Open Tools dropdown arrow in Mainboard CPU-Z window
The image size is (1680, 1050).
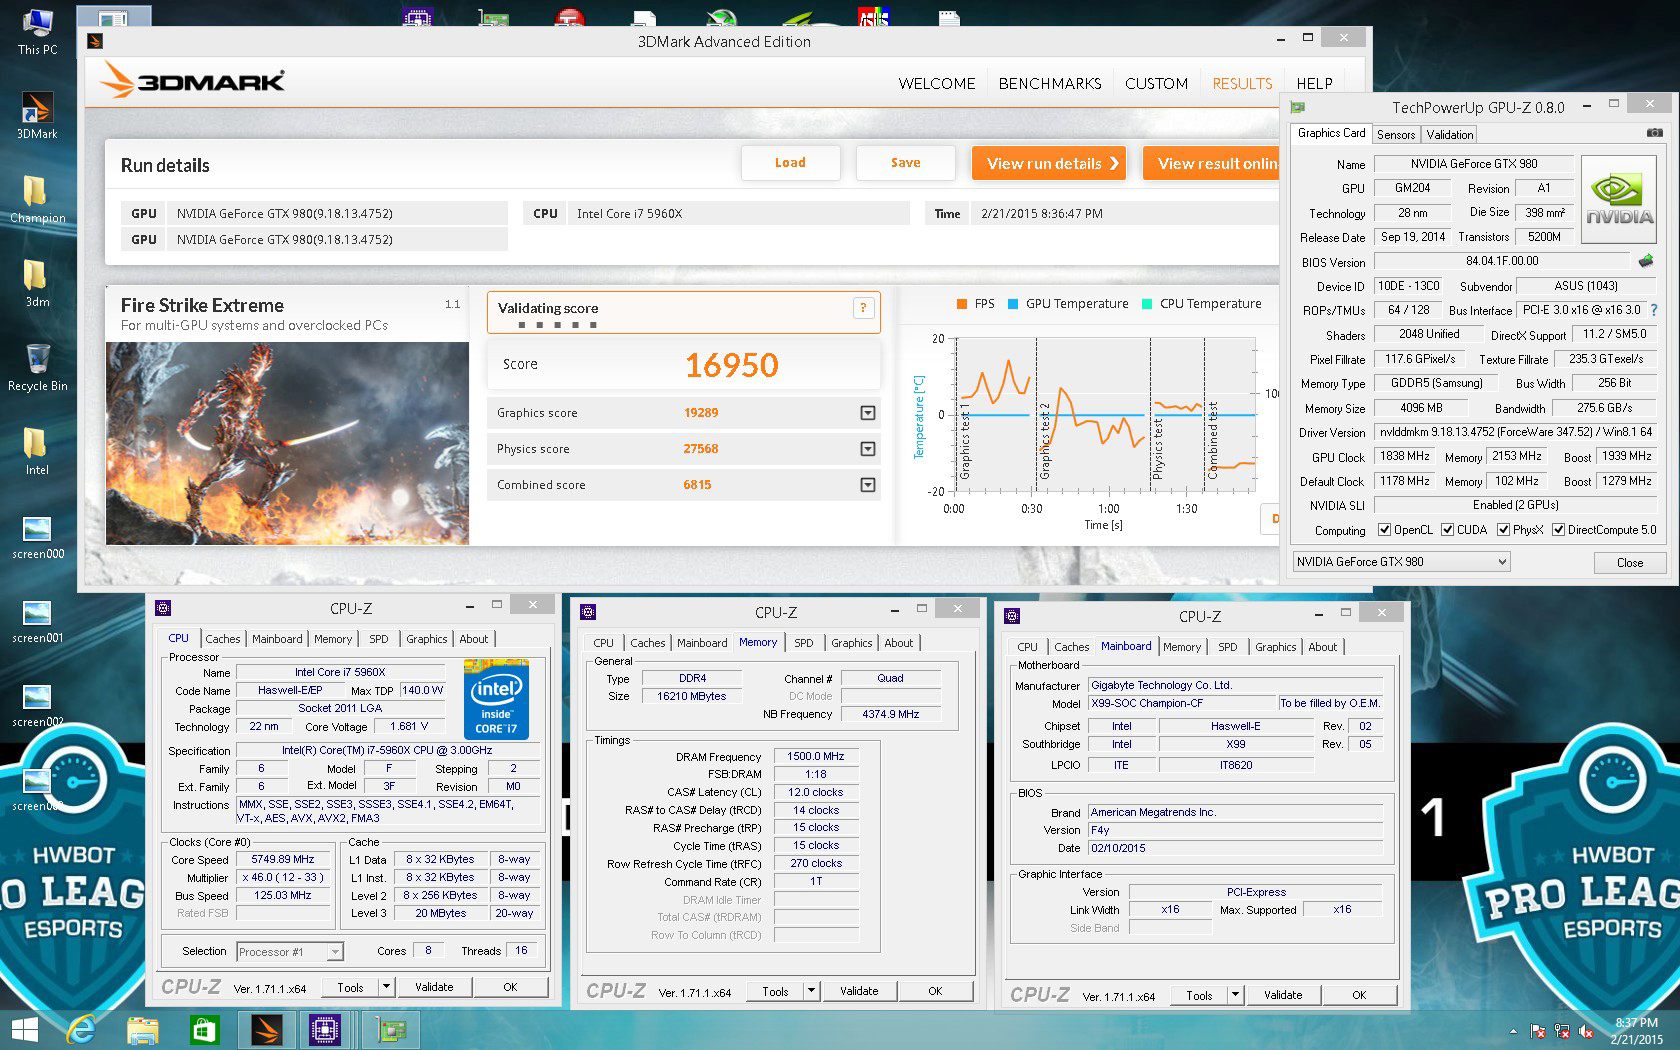point(1235,995)
